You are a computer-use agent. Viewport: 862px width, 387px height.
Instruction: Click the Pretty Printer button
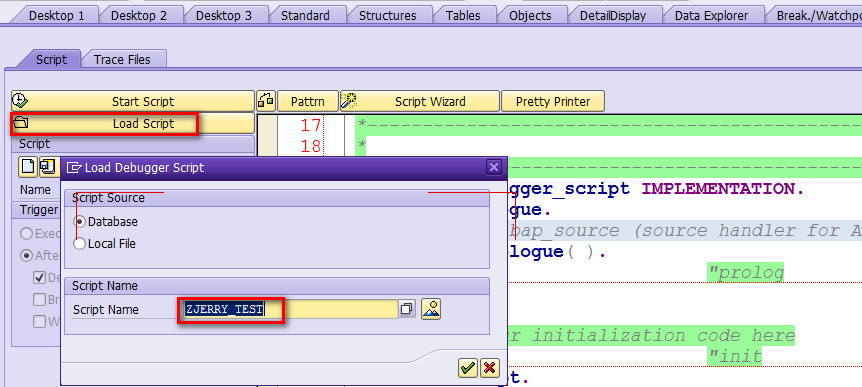pos(552,101)
